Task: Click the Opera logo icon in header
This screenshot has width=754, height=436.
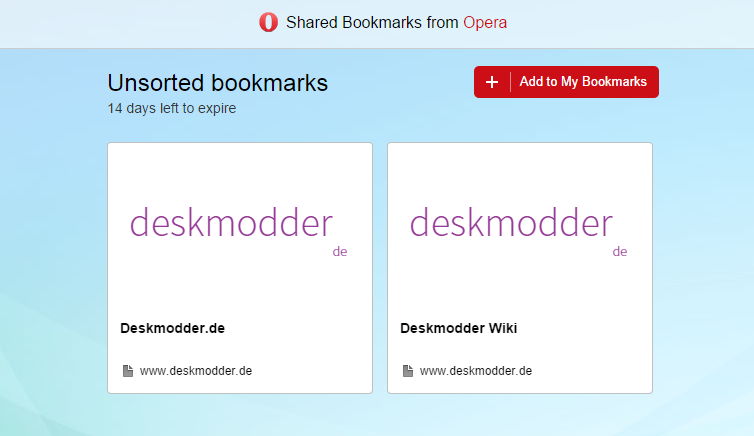Action: (268, 23)
